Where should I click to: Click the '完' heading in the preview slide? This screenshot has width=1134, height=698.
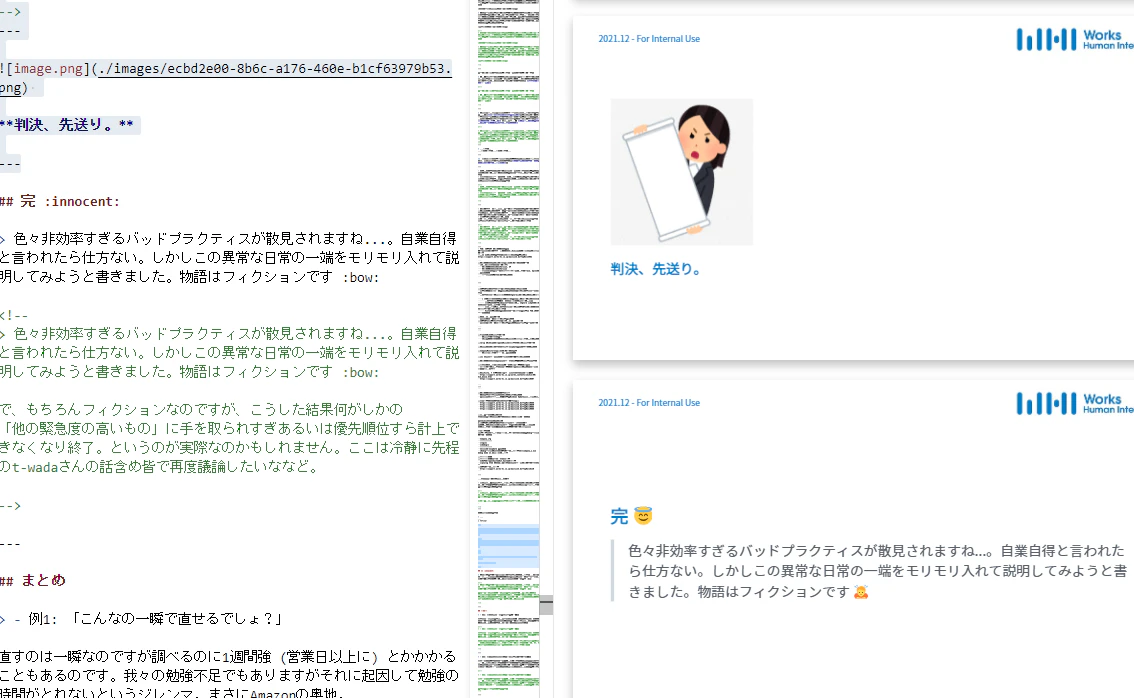(x=619, y=516)
